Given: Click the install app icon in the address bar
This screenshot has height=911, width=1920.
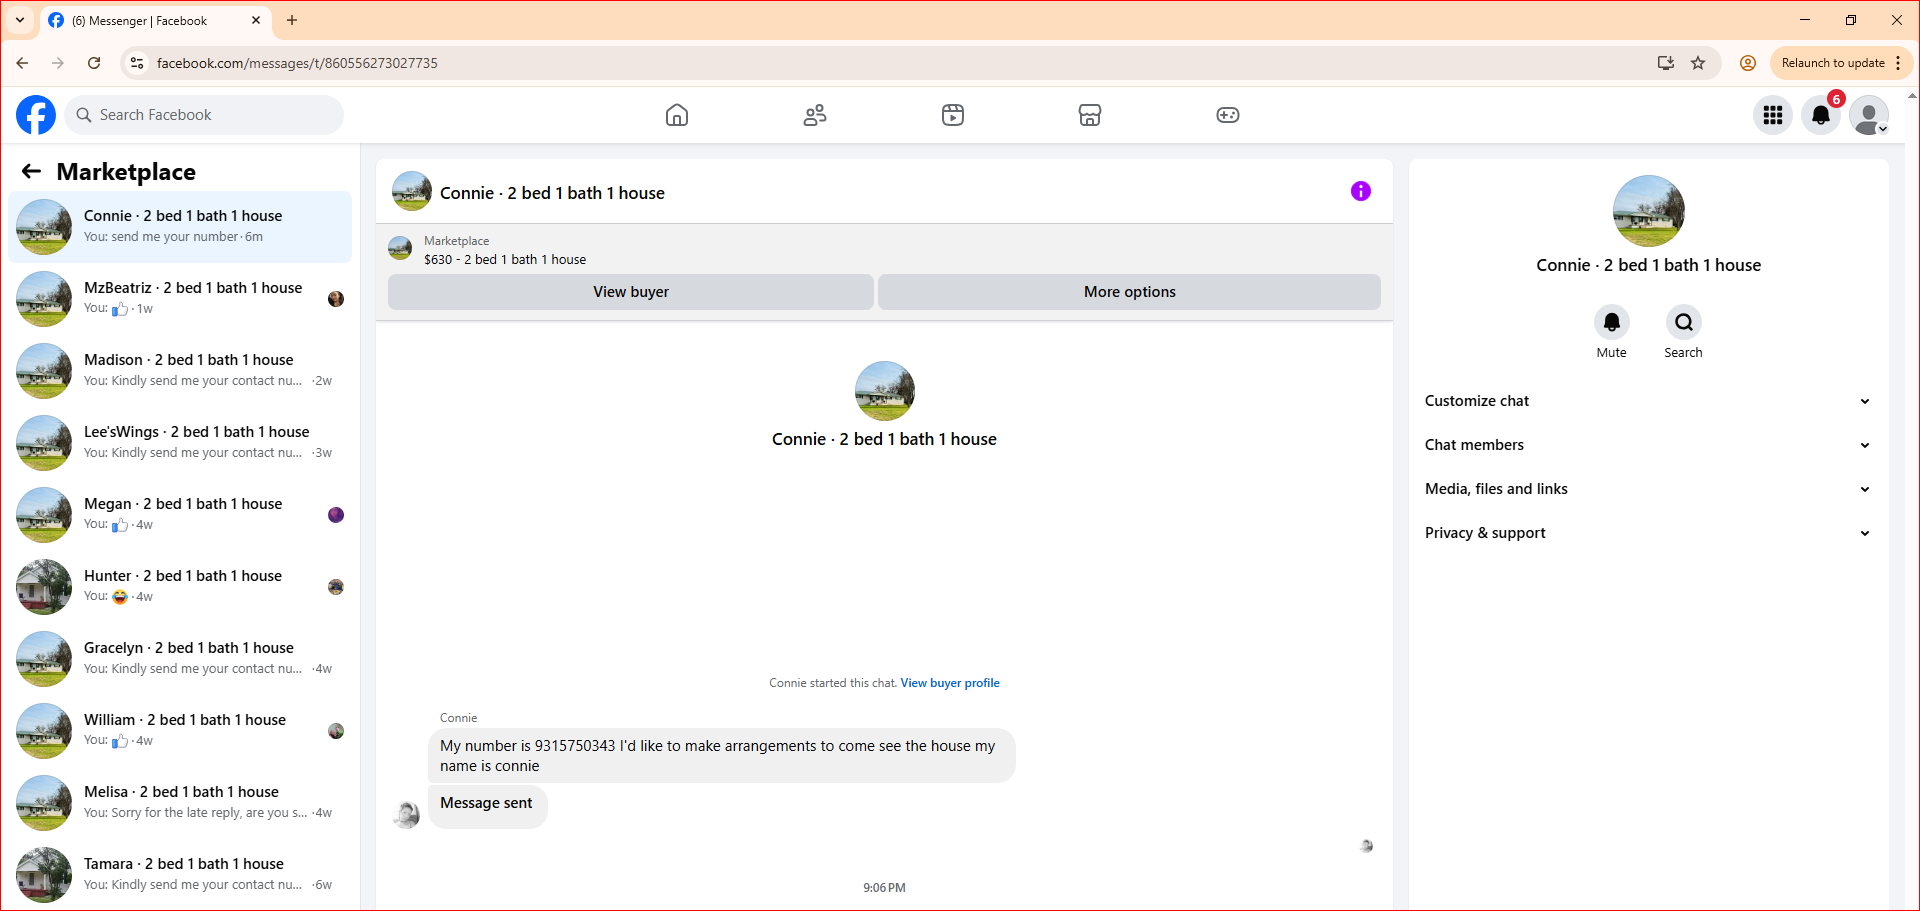Looking at the screenshot, I should point(1666,63).
